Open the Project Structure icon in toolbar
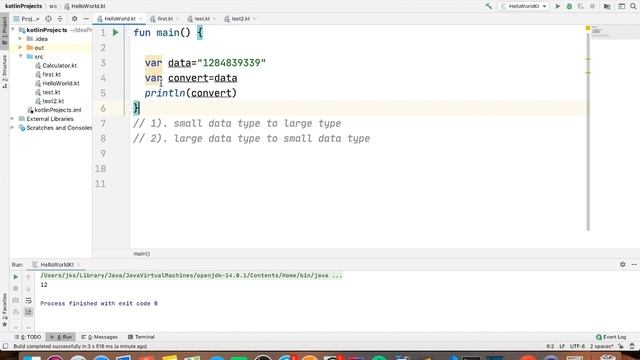The width and height of the screenshot is (640, 360). 607,6
